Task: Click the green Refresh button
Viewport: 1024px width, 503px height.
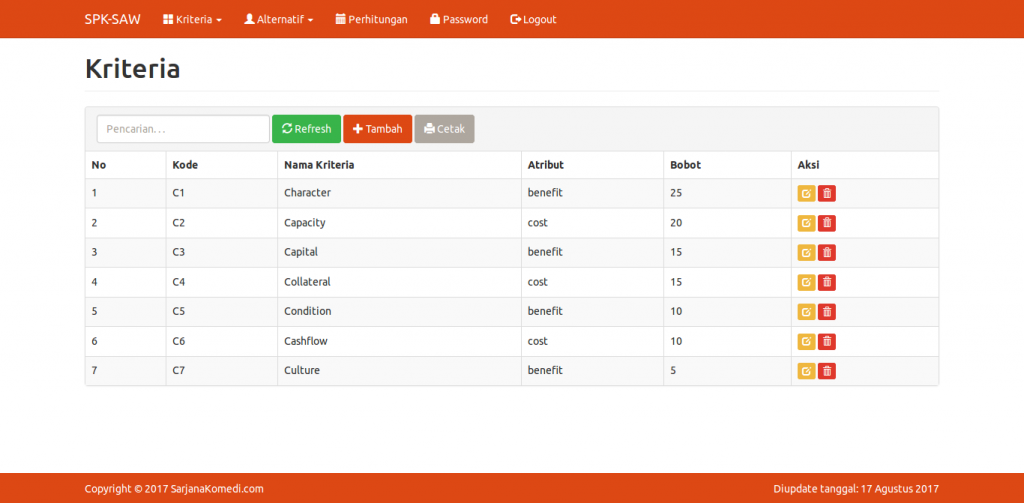Action: 306,129
